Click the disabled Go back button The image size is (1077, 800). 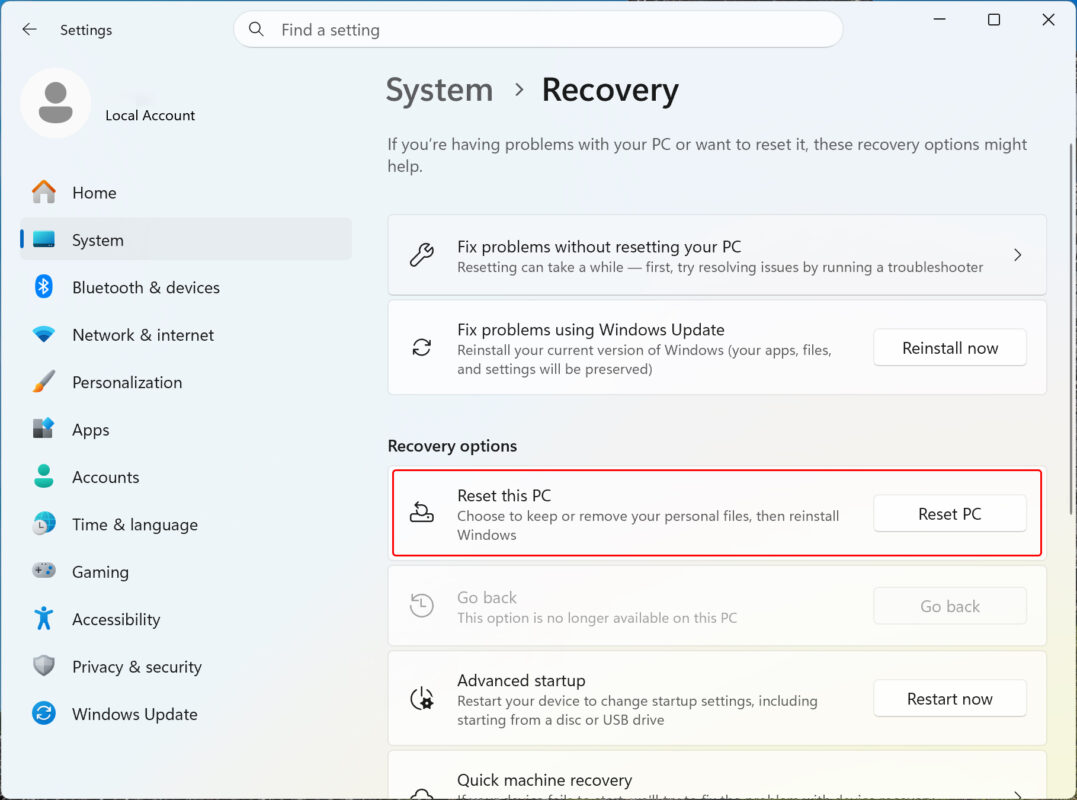[x=950, y=606]
